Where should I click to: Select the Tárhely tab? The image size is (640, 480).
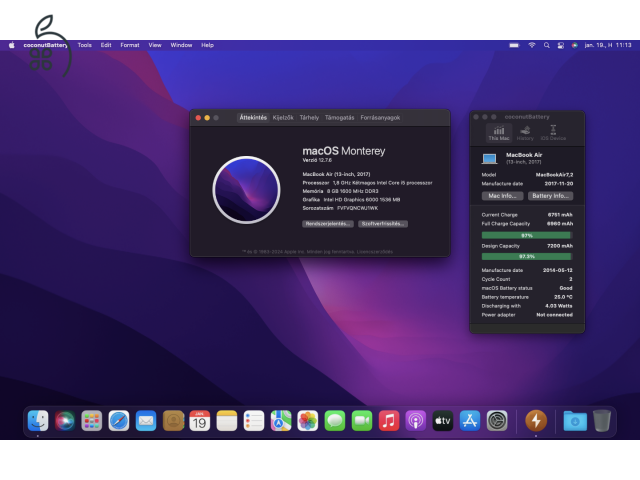309,117
